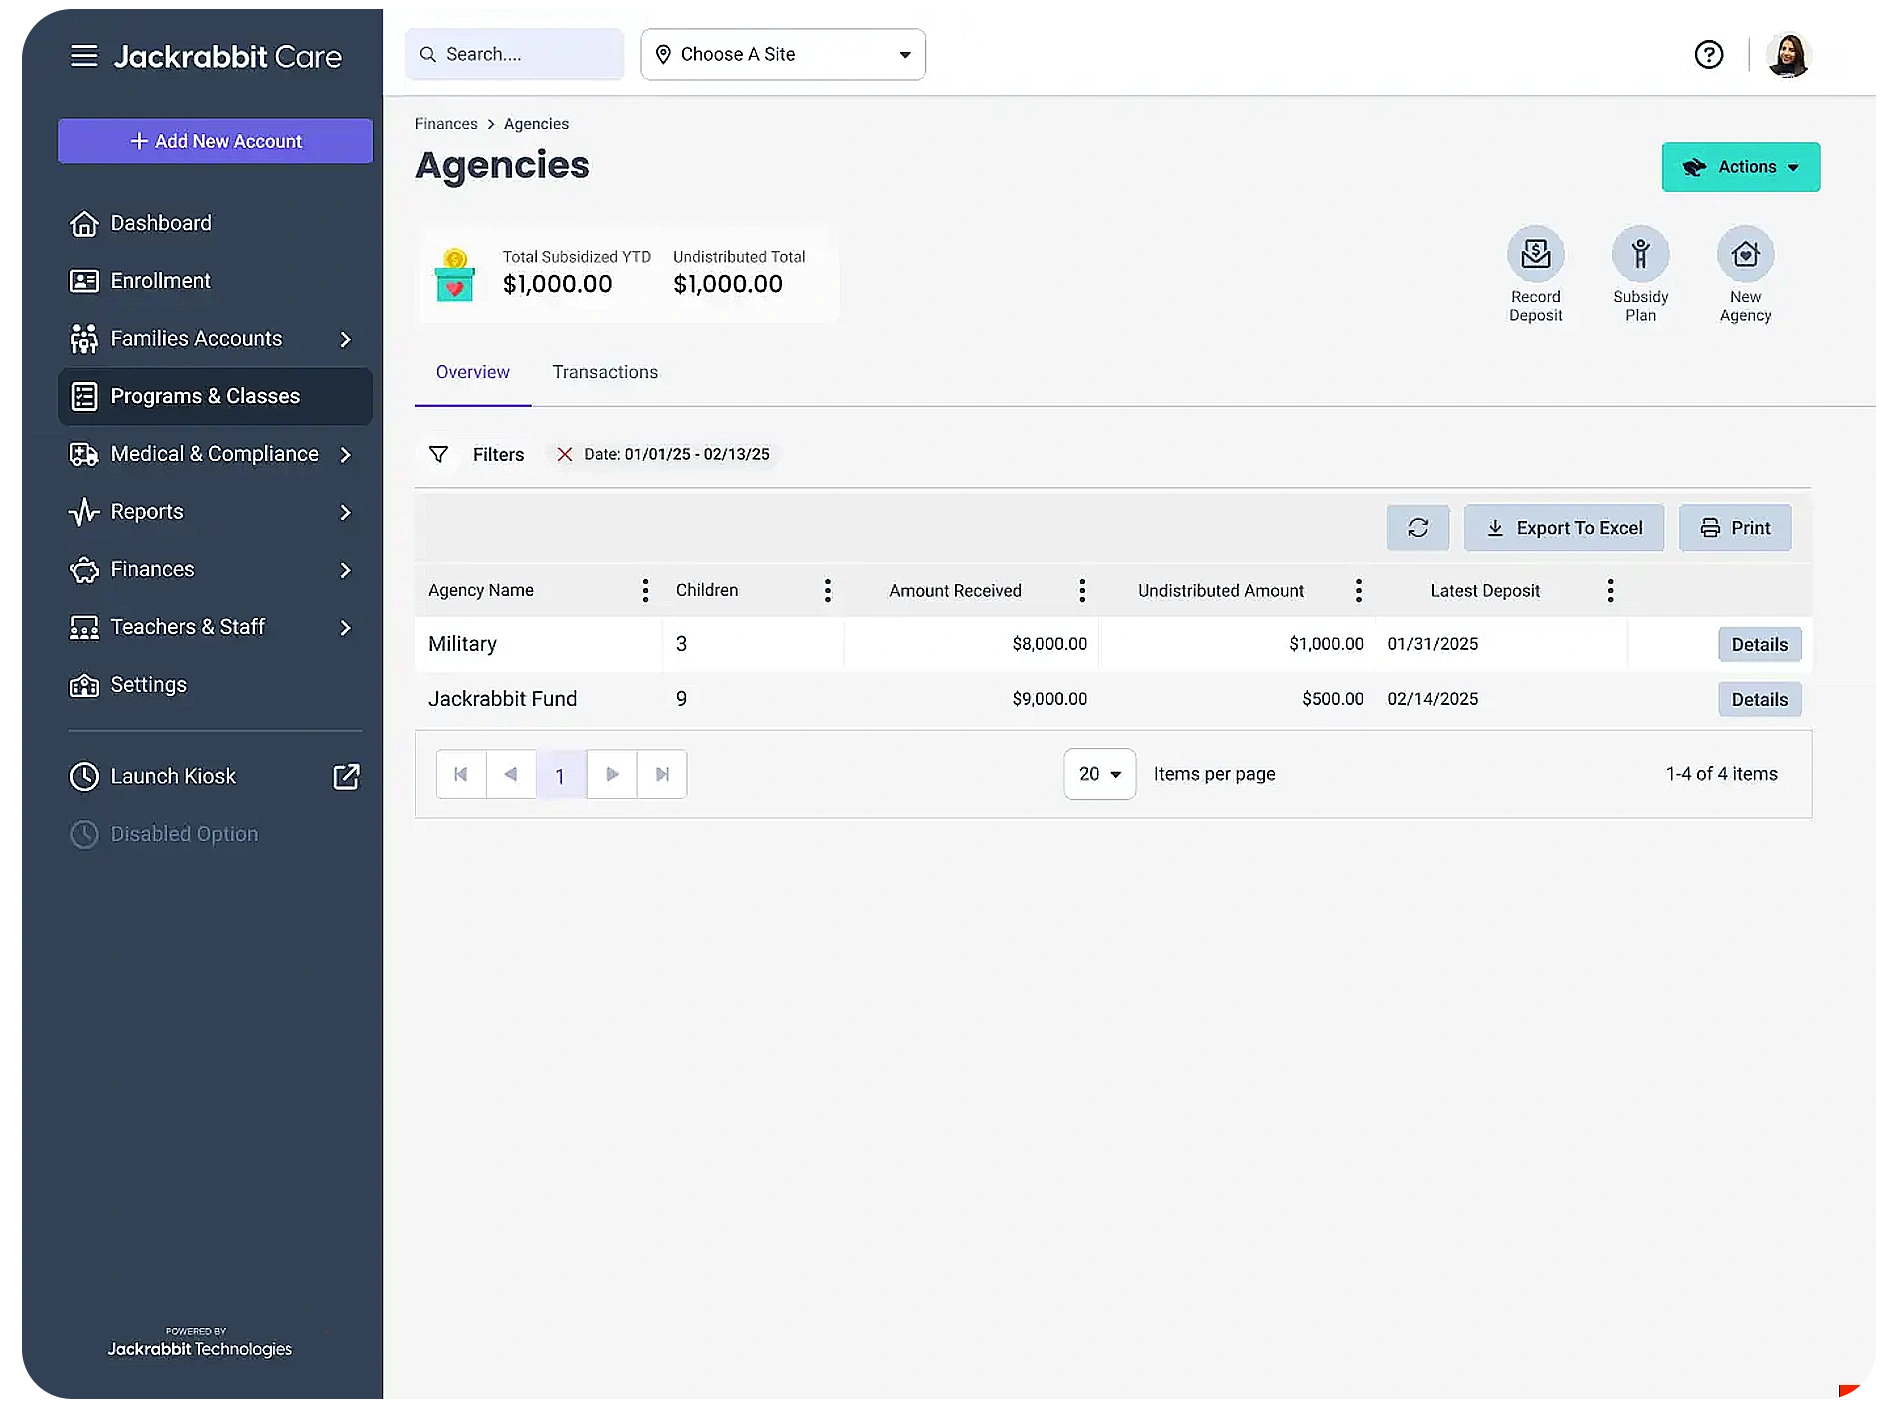Viewport: 1898px width, 1408px height.
Task: Click the Launch Kiosk external link icon
Action: point(346,776)
